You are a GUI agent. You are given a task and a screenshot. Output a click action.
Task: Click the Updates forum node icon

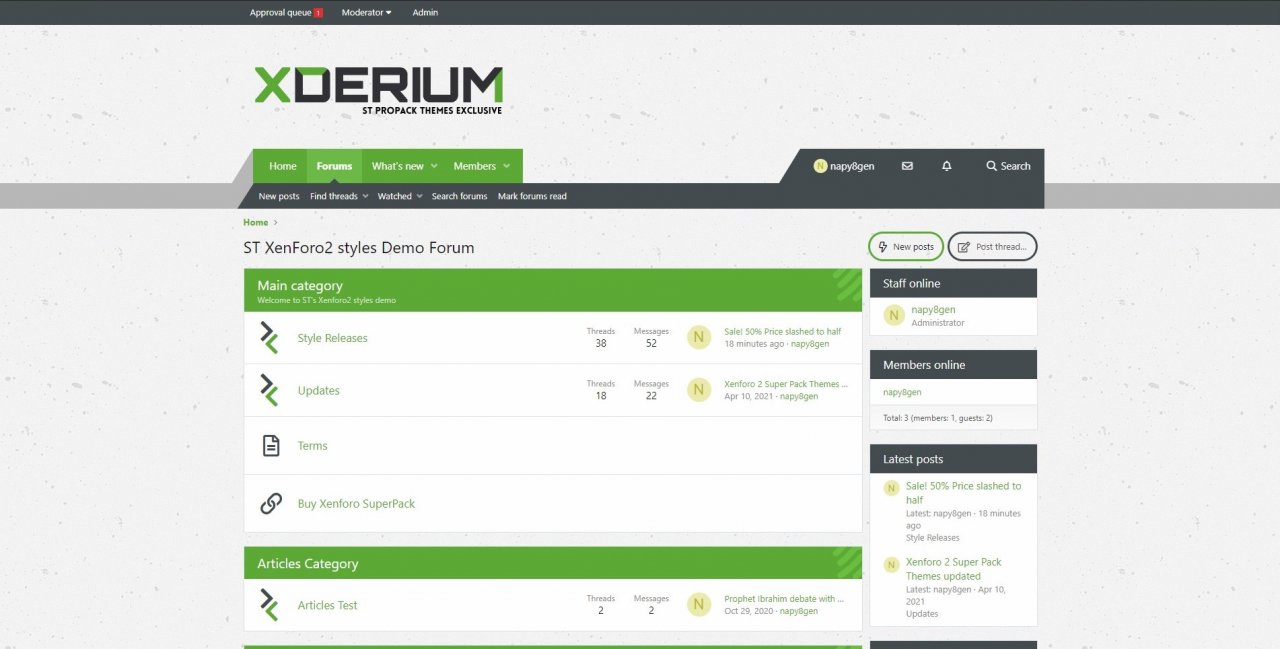[x=269, y=390]
